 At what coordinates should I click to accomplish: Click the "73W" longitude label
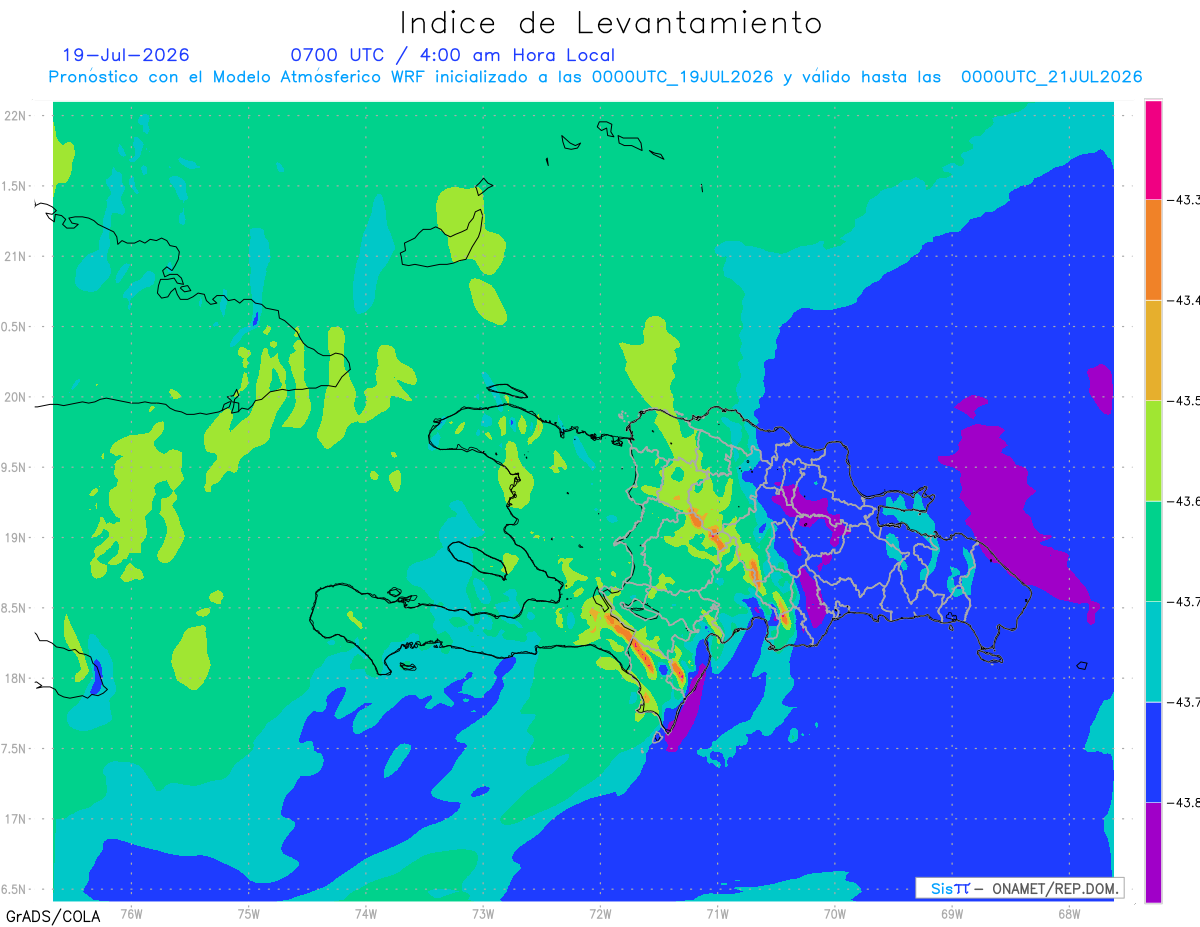483,913
